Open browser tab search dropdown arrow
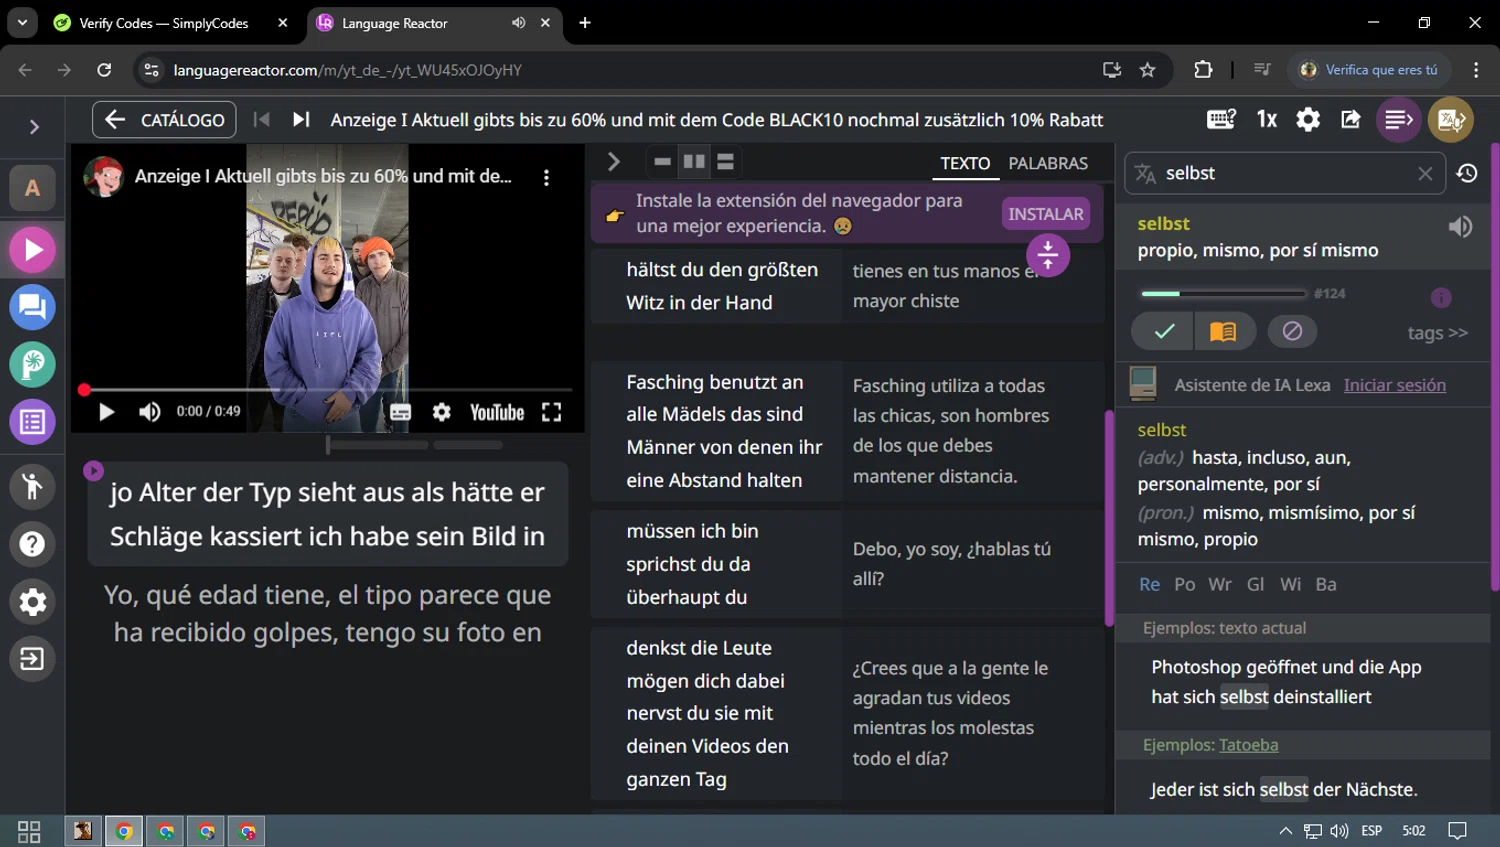1500x847 pixels. coord(22,22)
